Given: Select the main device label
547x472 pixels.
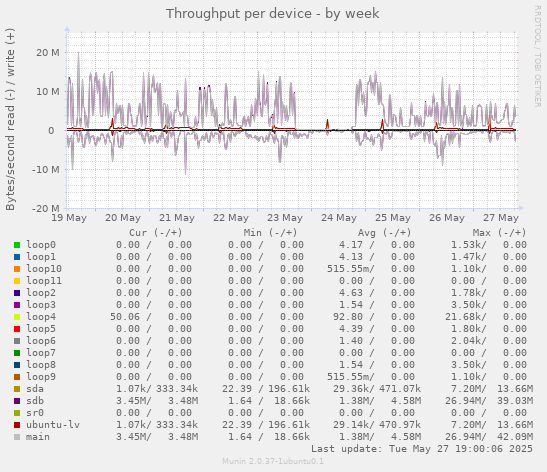Looking at the screenshot, I should coord(38,437).
